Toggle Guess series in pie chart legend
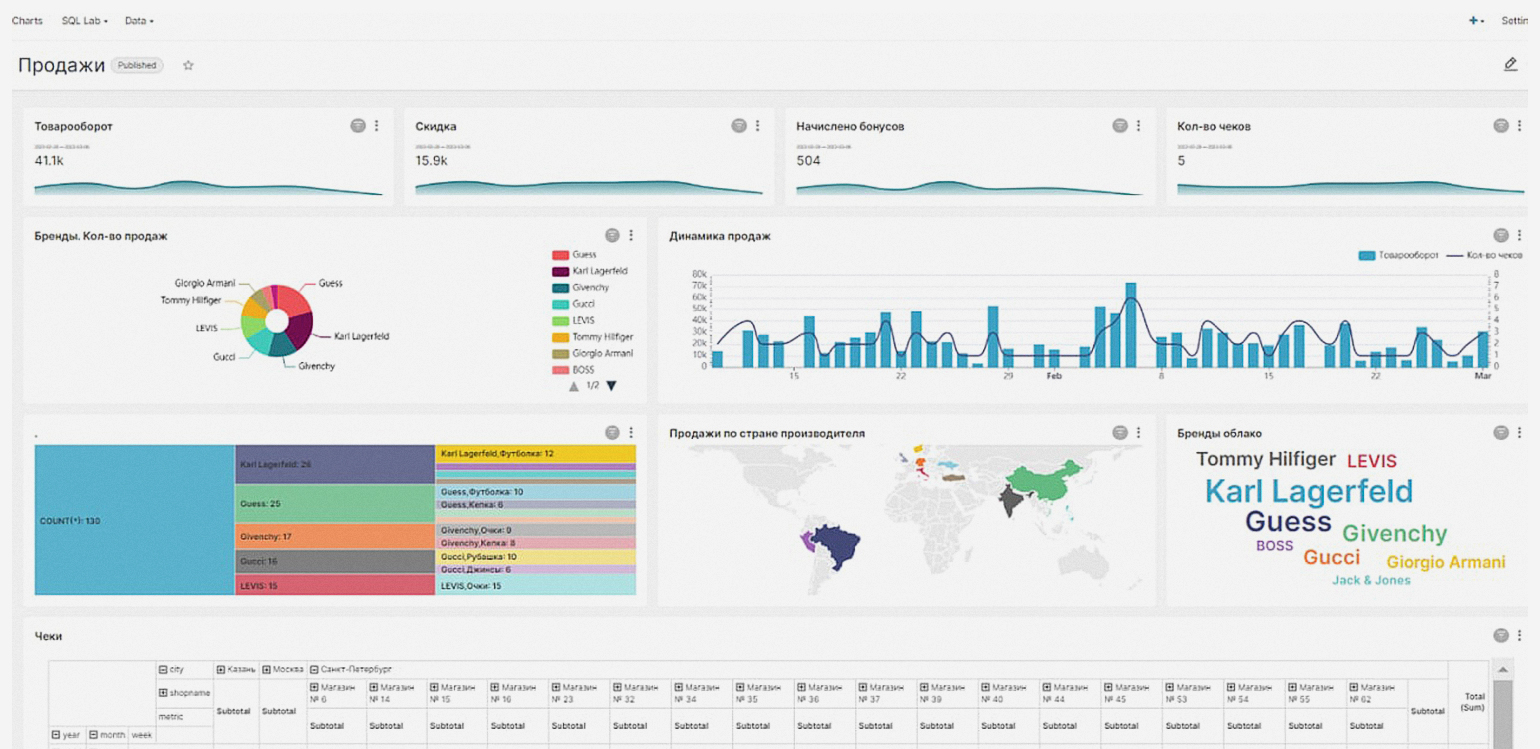The width and height of the screenshot is (1540, 749). [x=583, y=255]
